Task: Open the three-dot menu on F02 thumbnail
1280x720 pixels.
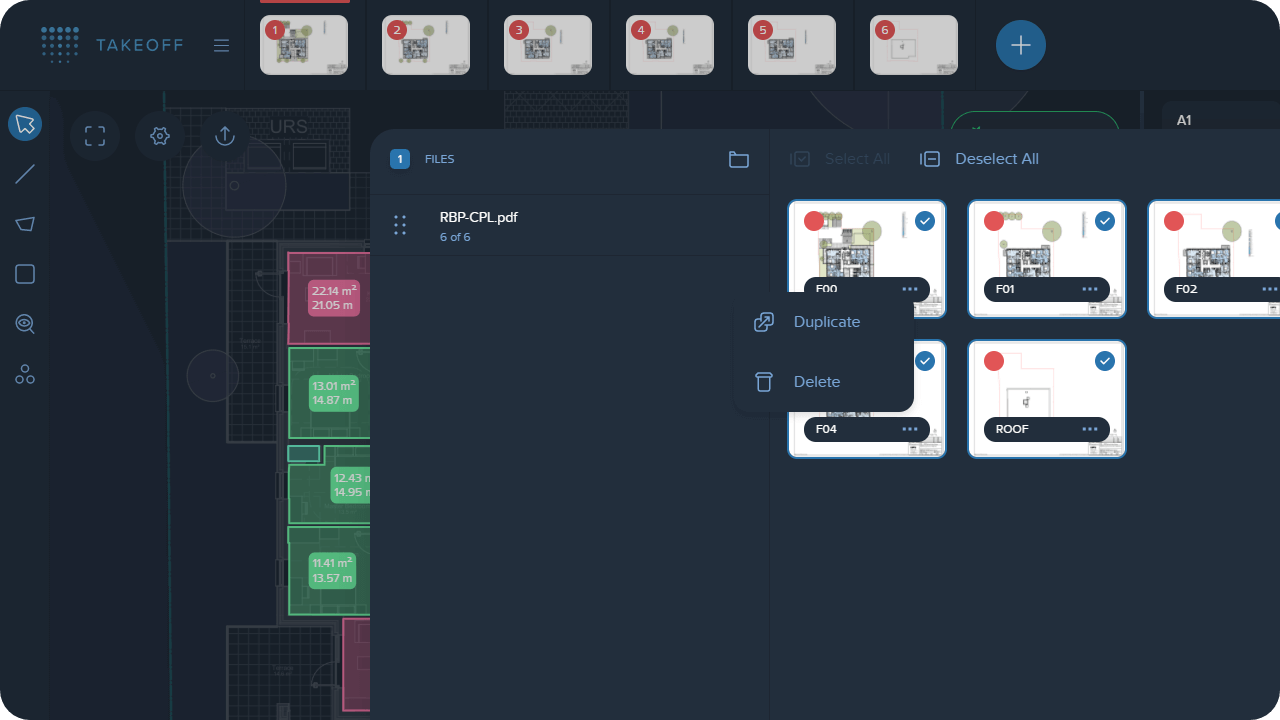Action: (x=1269, y=289)
